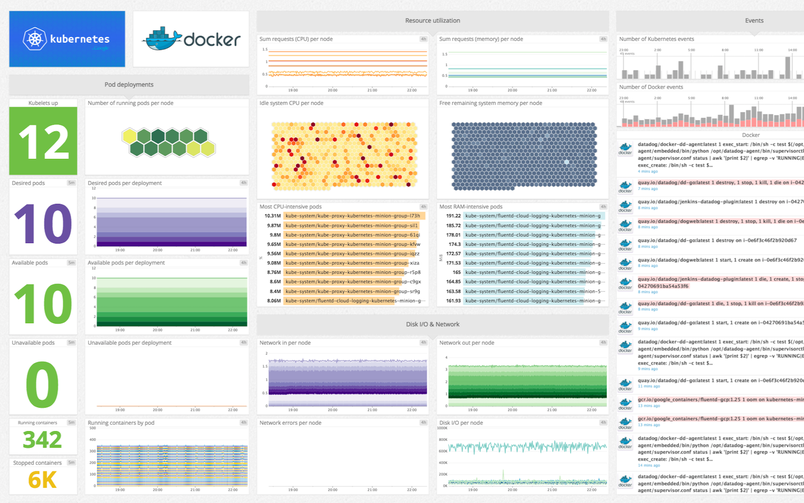Click the Kubelets up value 12
The image size is (804, 503).
(43, 141)
